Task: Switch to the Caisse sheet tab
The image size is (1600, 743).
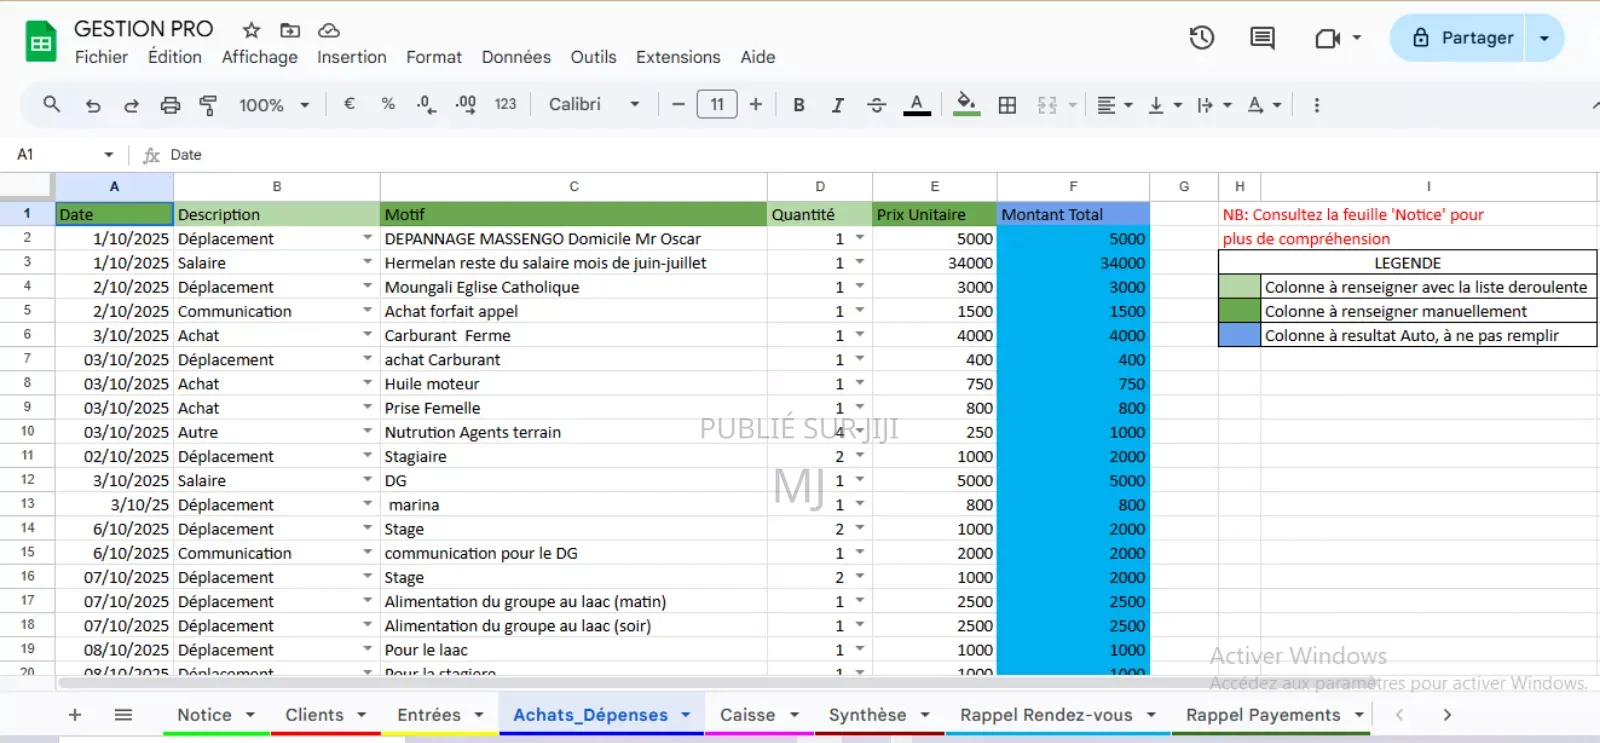Action: pyautogui.click(x=747, y=715)
